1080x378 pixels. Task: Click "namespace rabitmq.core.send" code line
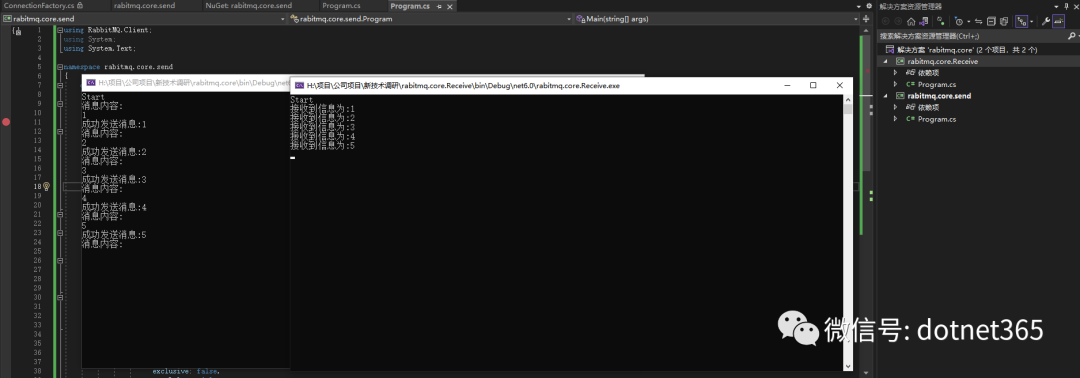pyautogui.click(x=118, y=67)
